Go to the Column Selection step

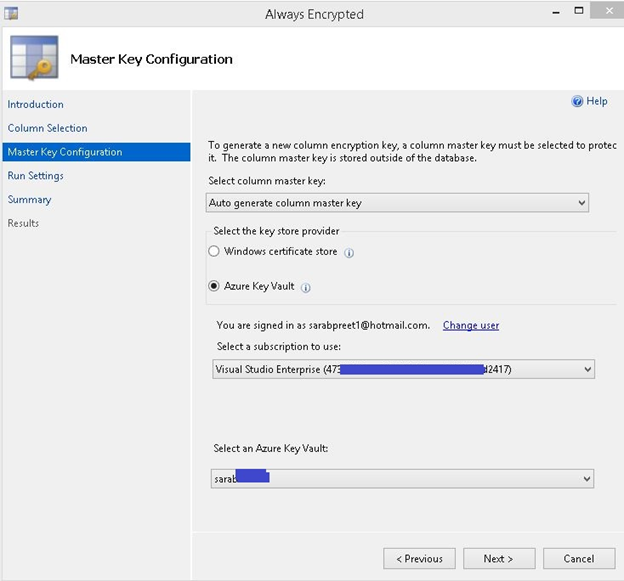coord(47,128)
